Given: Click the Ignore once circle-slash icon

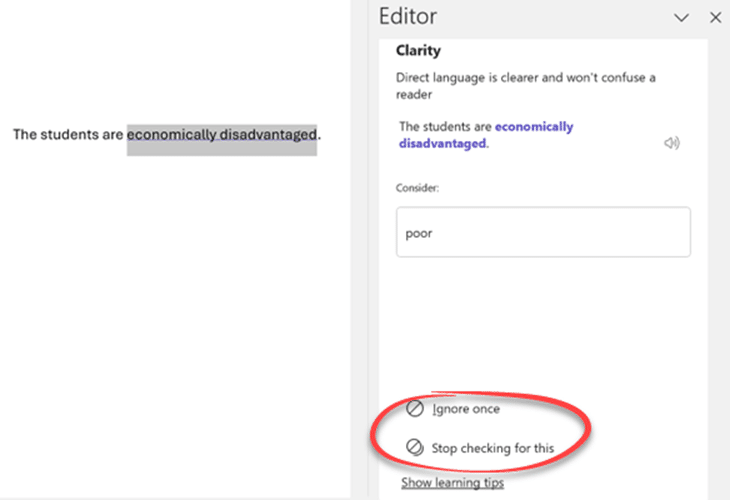Looking at the screenshot, I should [414, 409].
